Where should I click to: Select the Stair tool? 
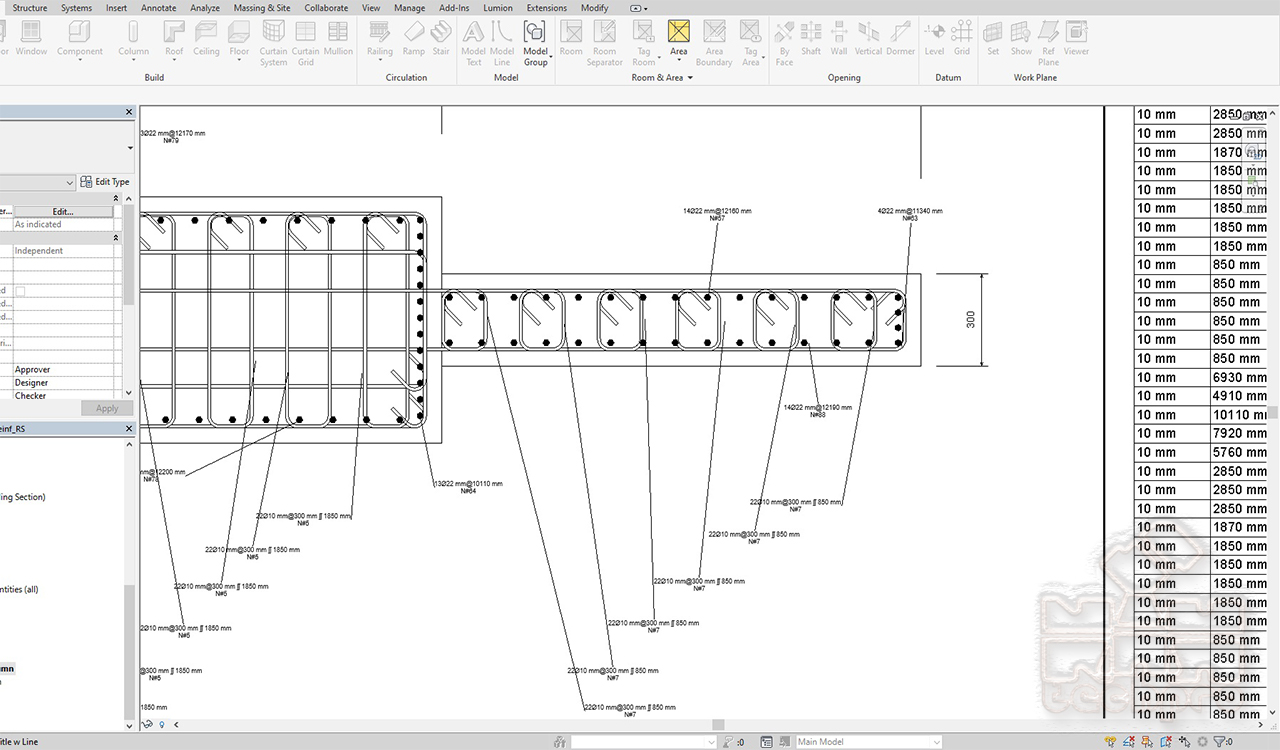[x=441, y=40]
